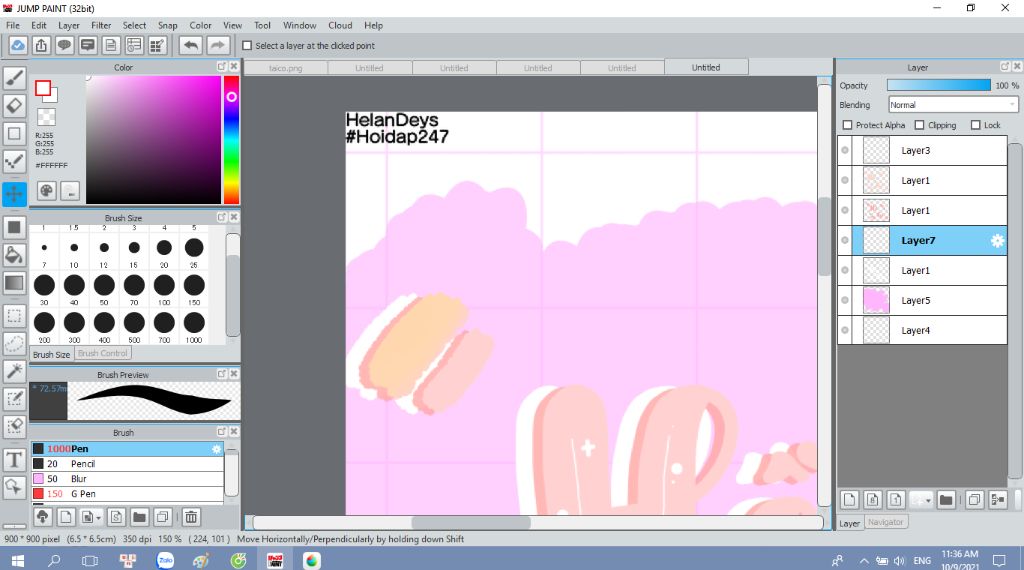
Task: Open the File menu
Action: [13, 25]
